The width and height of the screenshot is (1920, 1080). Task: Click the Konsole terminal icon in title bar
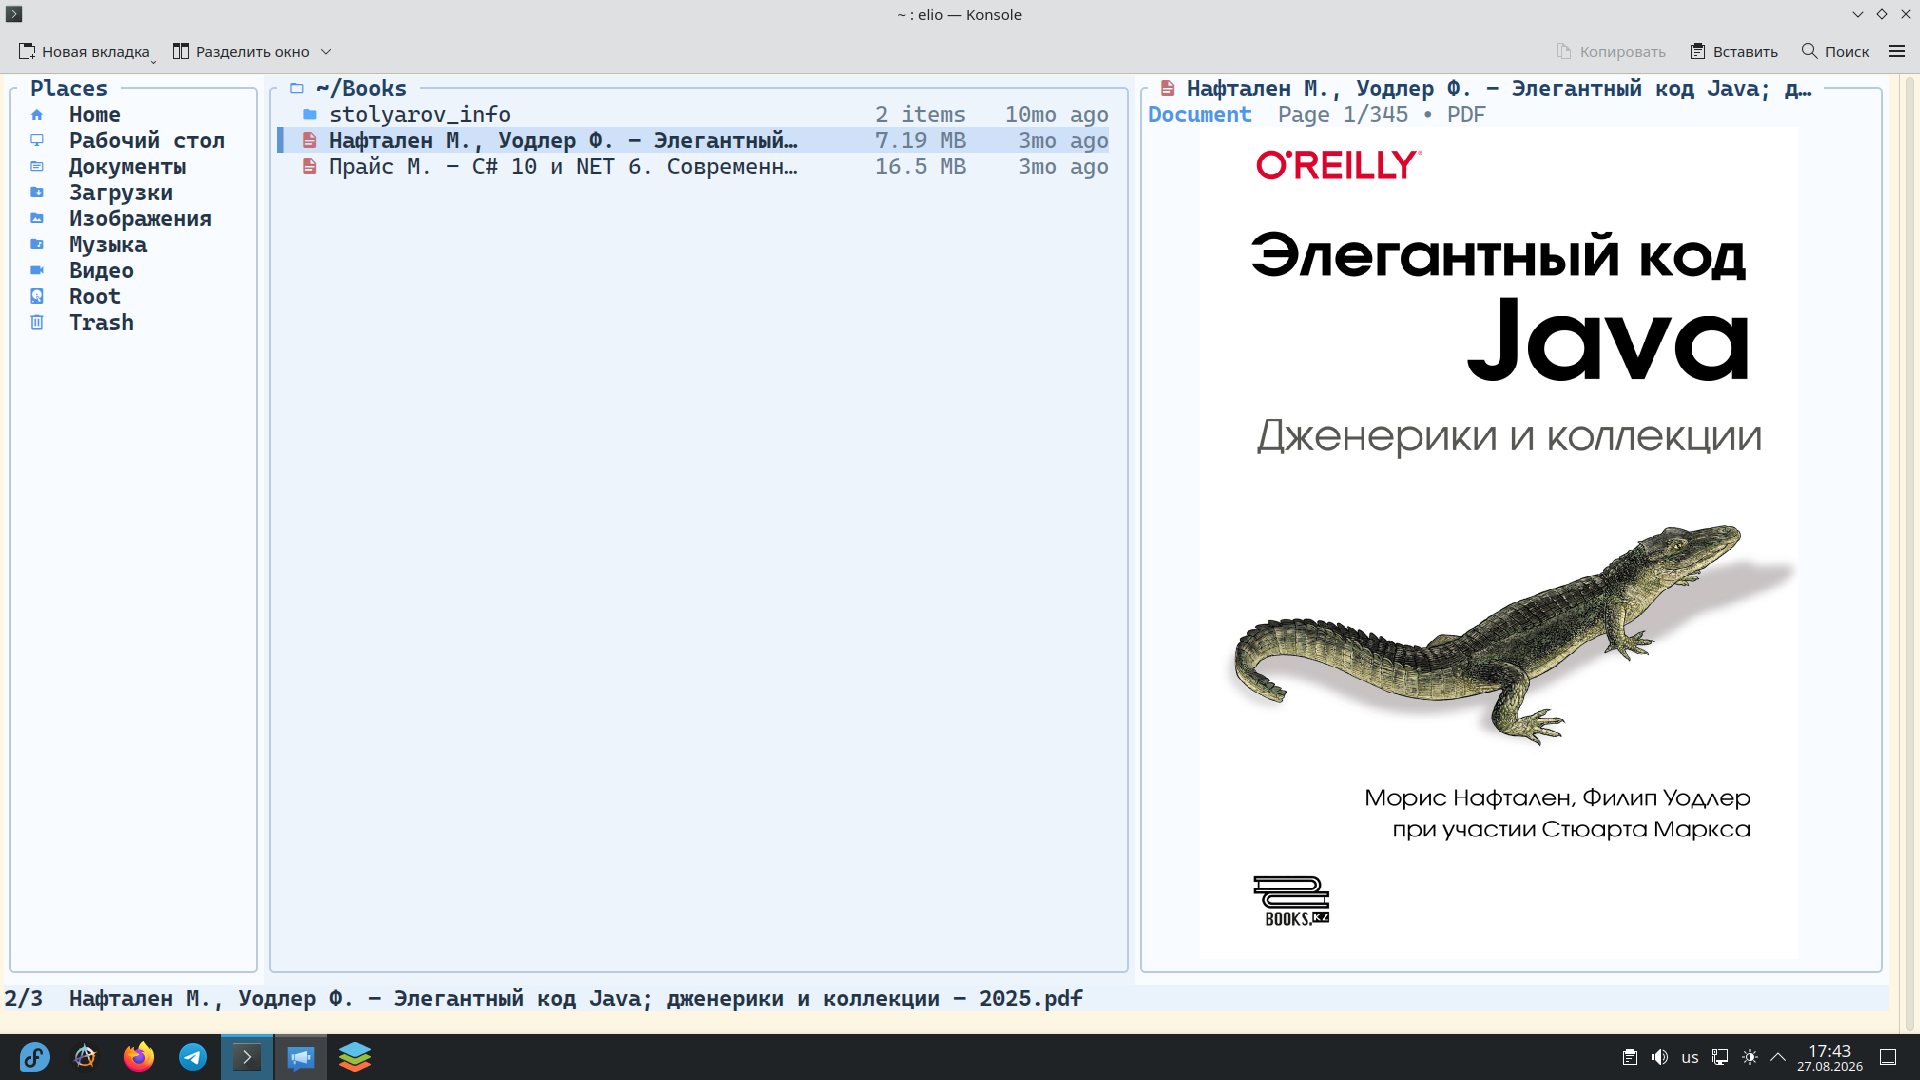(14, 14)
